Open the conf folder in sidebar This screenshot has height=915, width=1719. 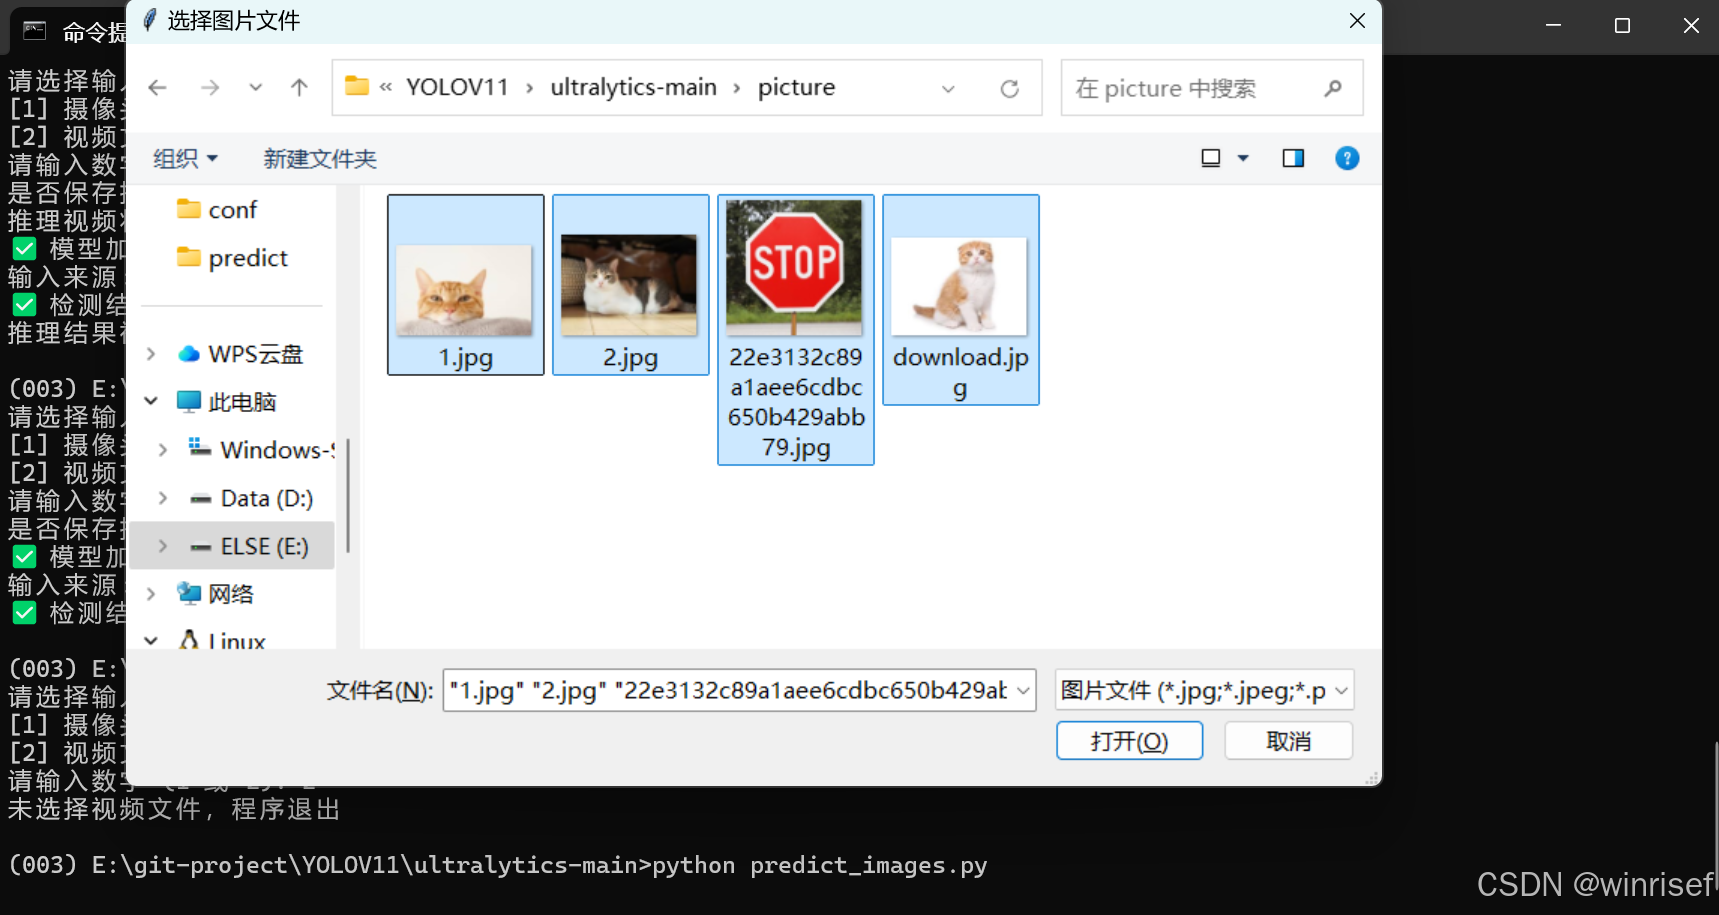coord(217,210)
